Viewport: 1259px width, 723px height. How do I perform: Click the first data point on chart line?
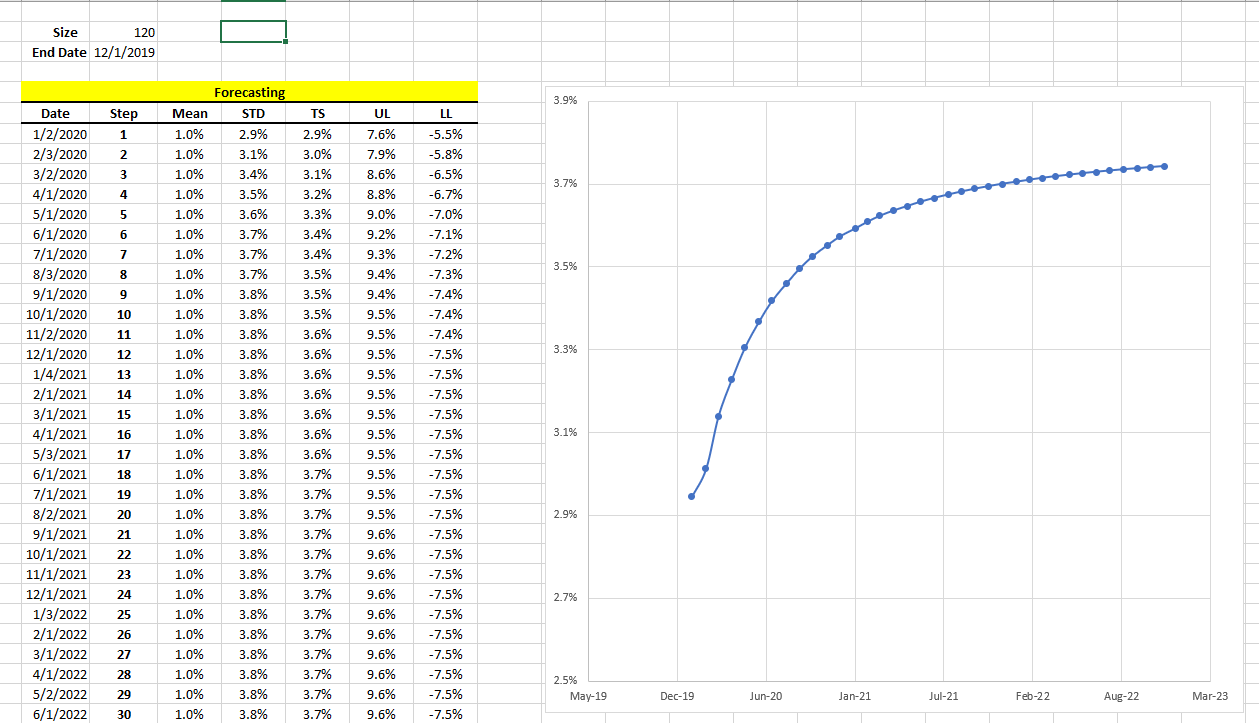[692, 496]
